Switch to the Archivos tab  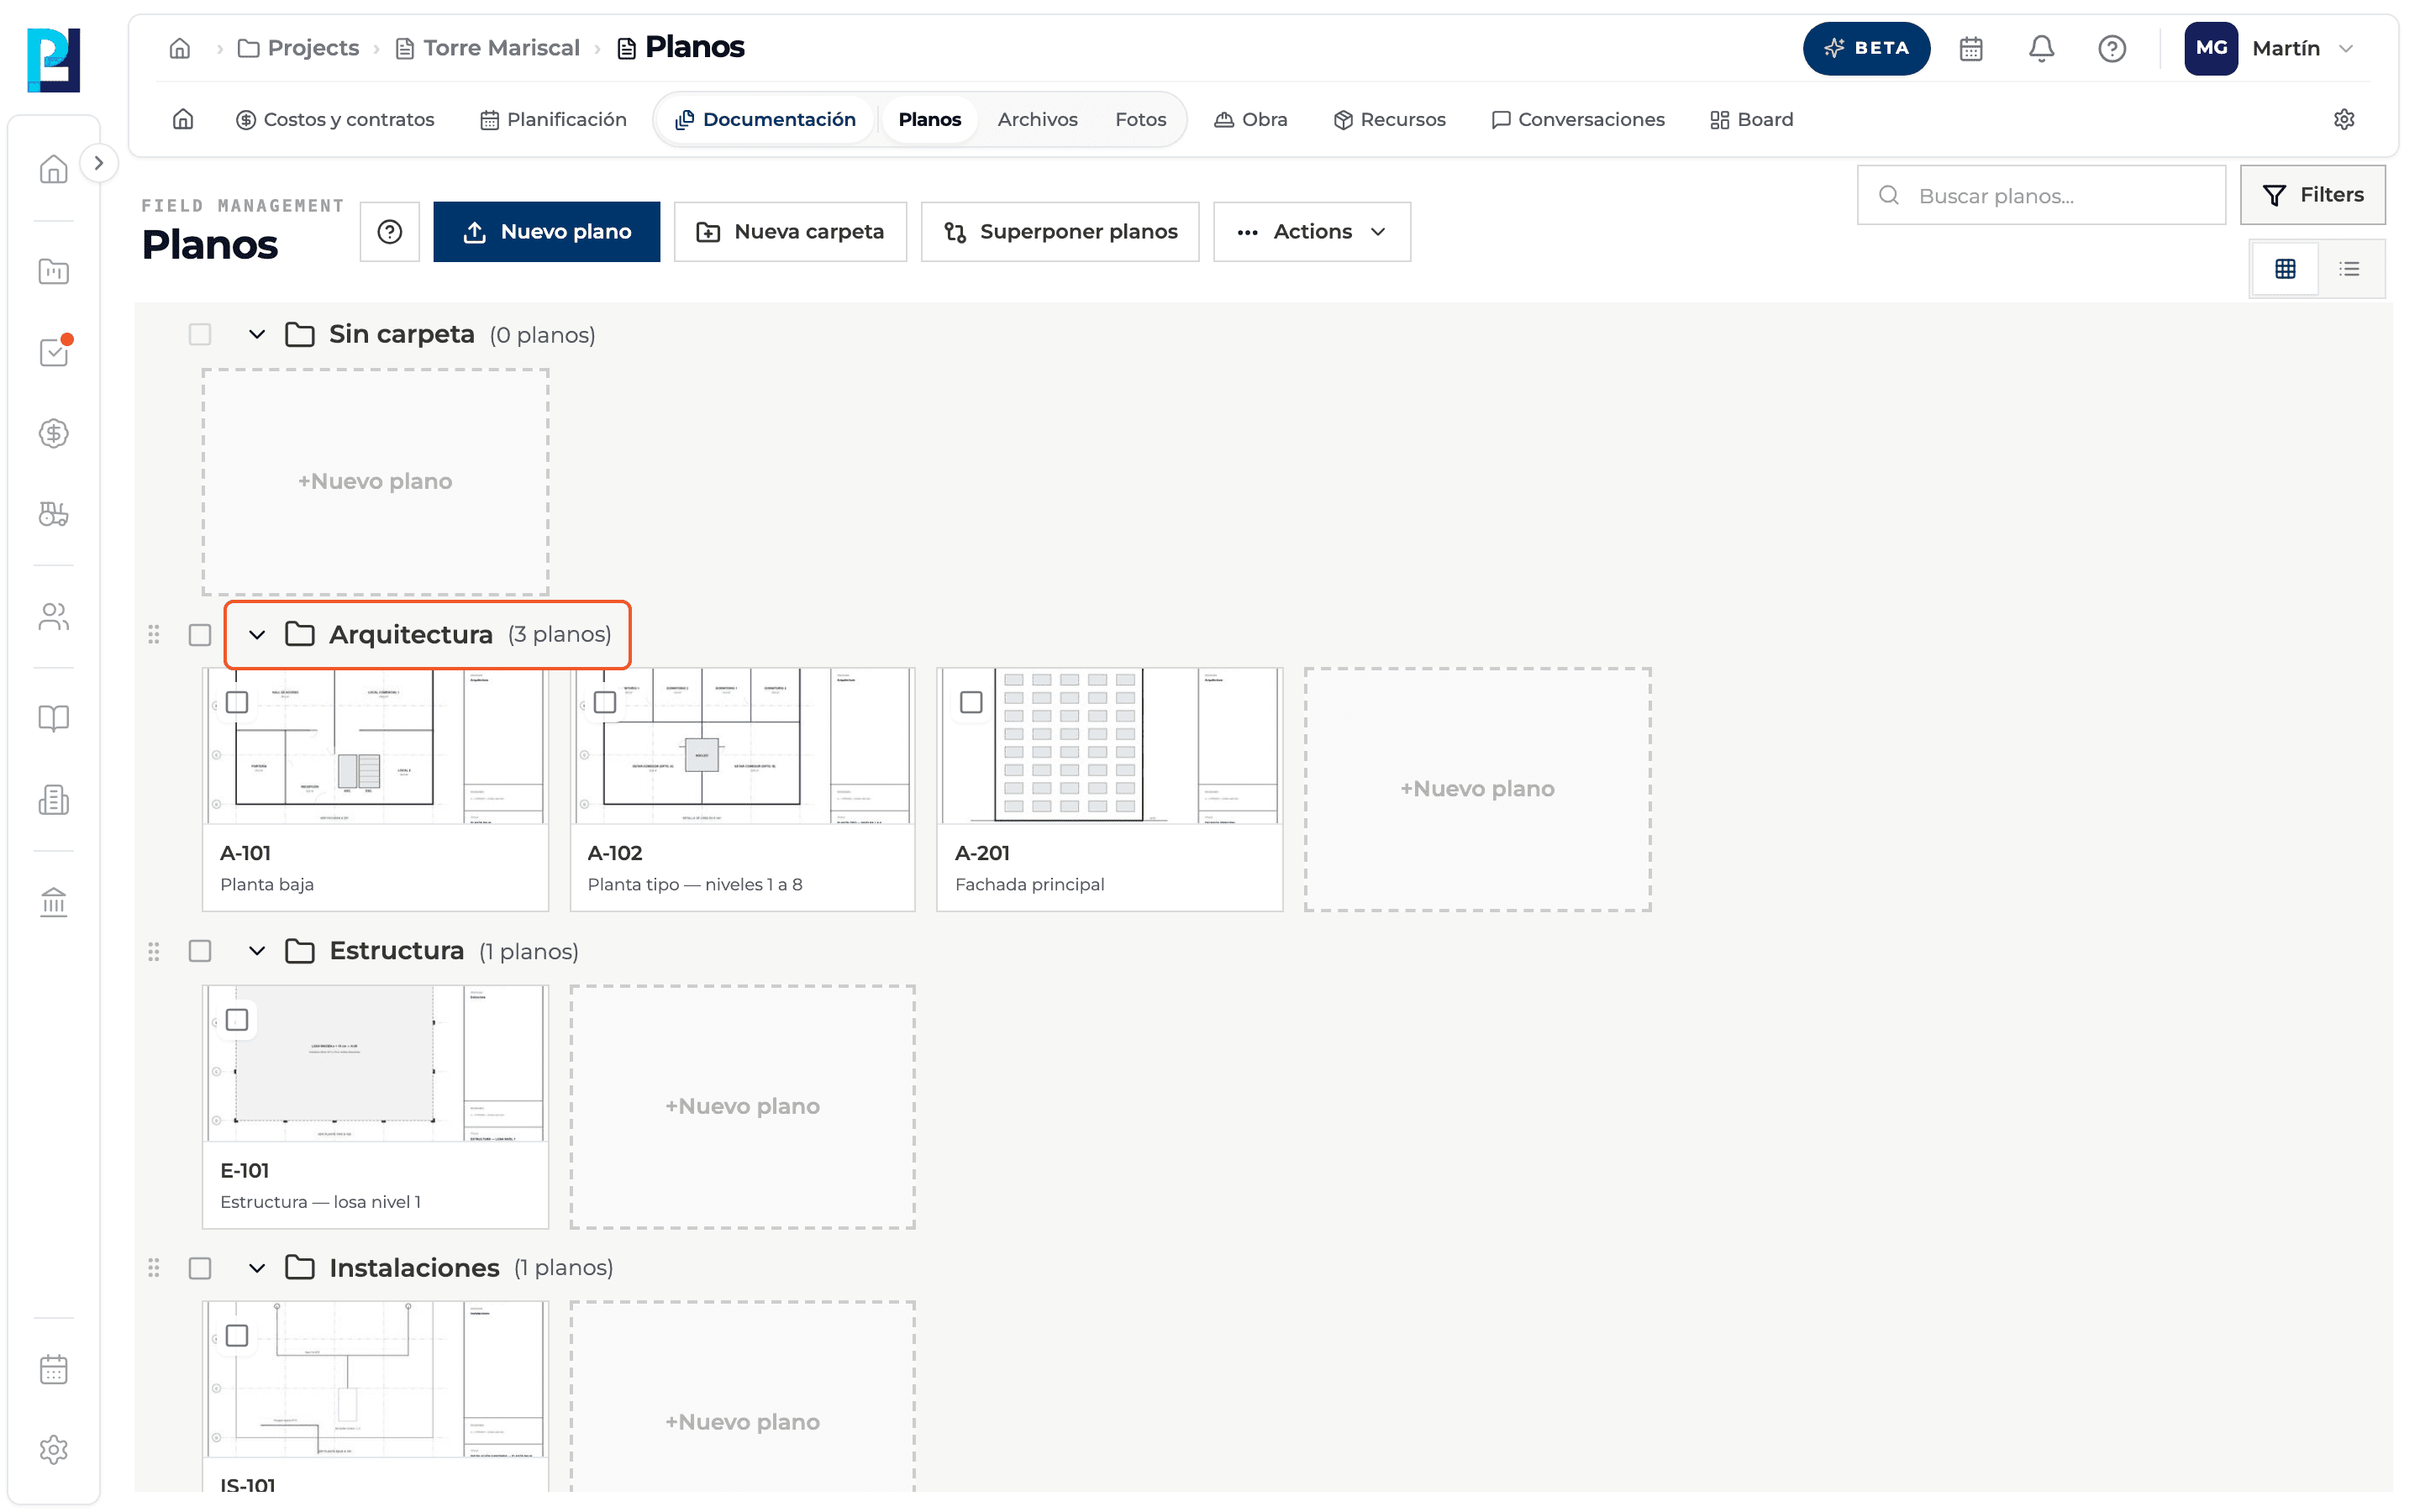click(1037, 120)
